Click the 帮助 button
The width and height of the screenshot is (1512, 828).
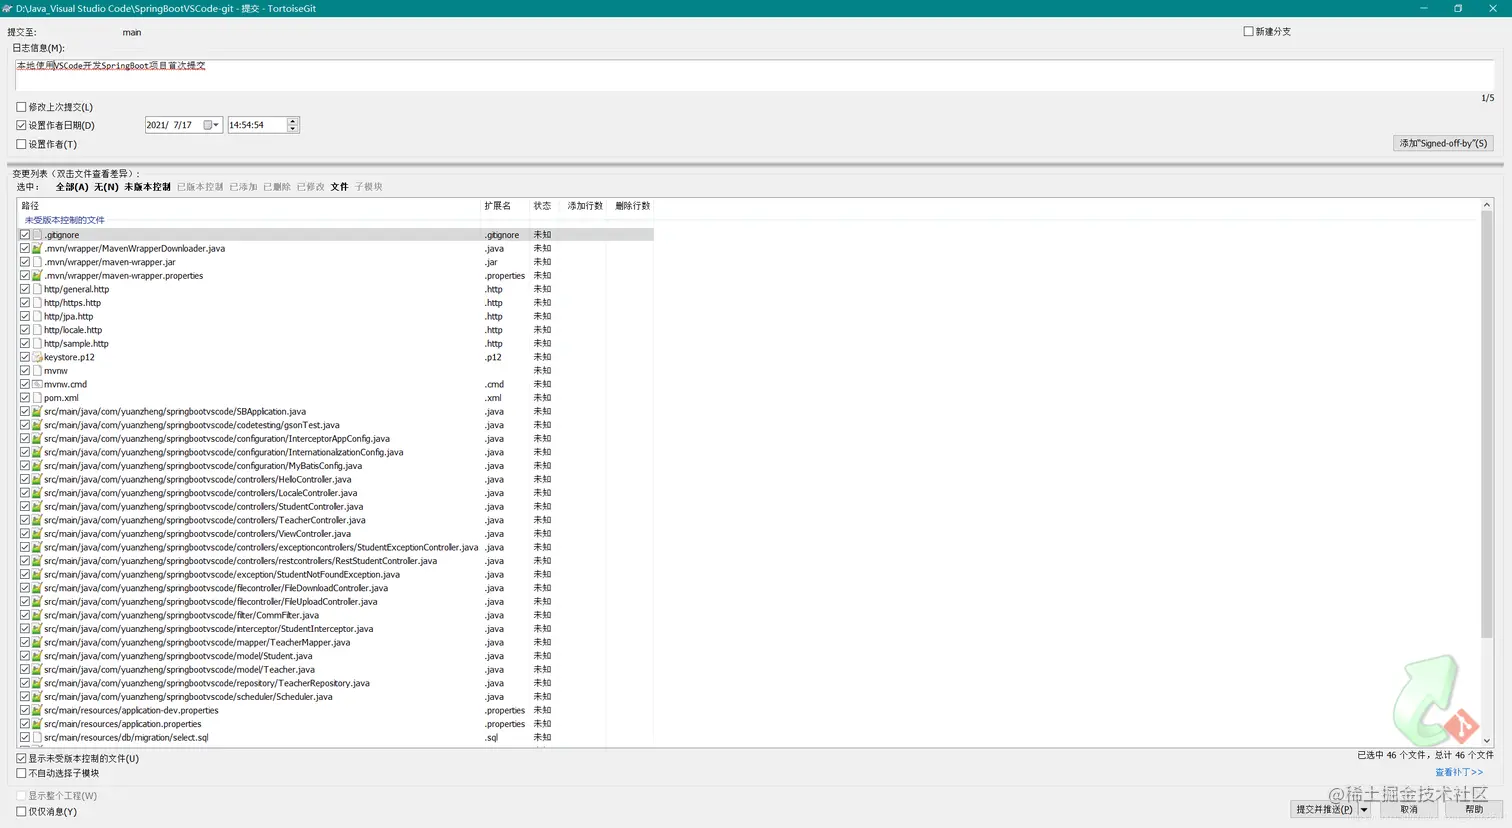coord(1474,810)
